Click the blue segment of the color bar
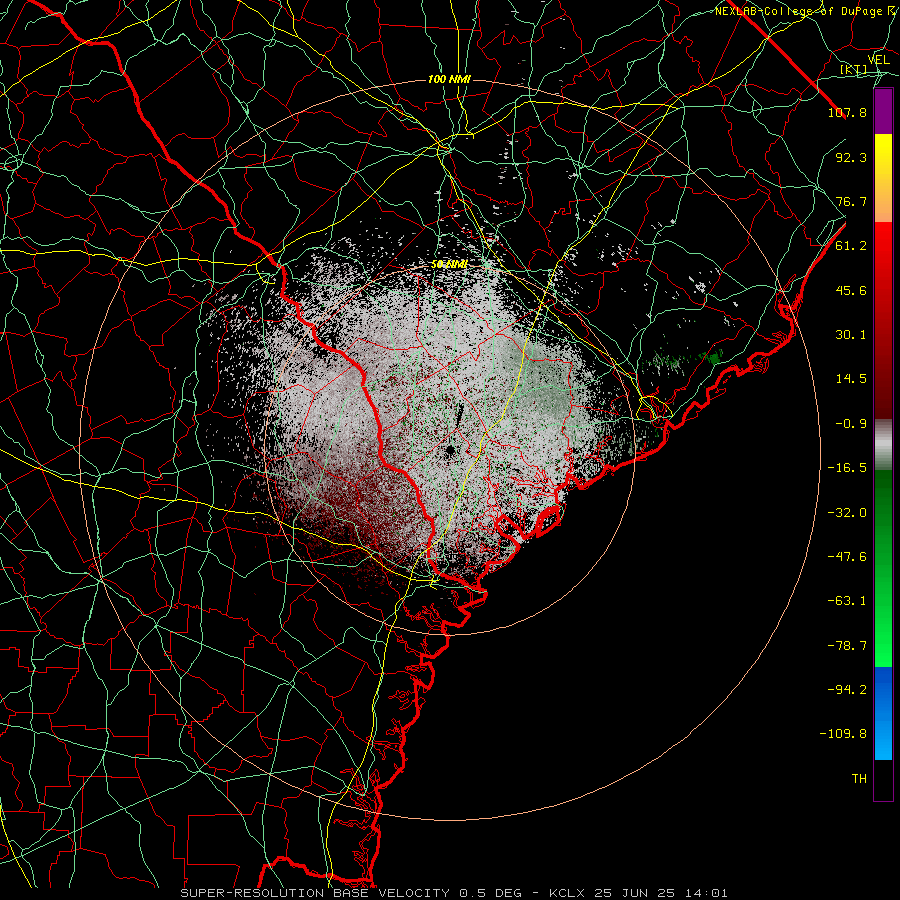Image resolution: width=900 pixels, height=900 pixels. [883, 713]
